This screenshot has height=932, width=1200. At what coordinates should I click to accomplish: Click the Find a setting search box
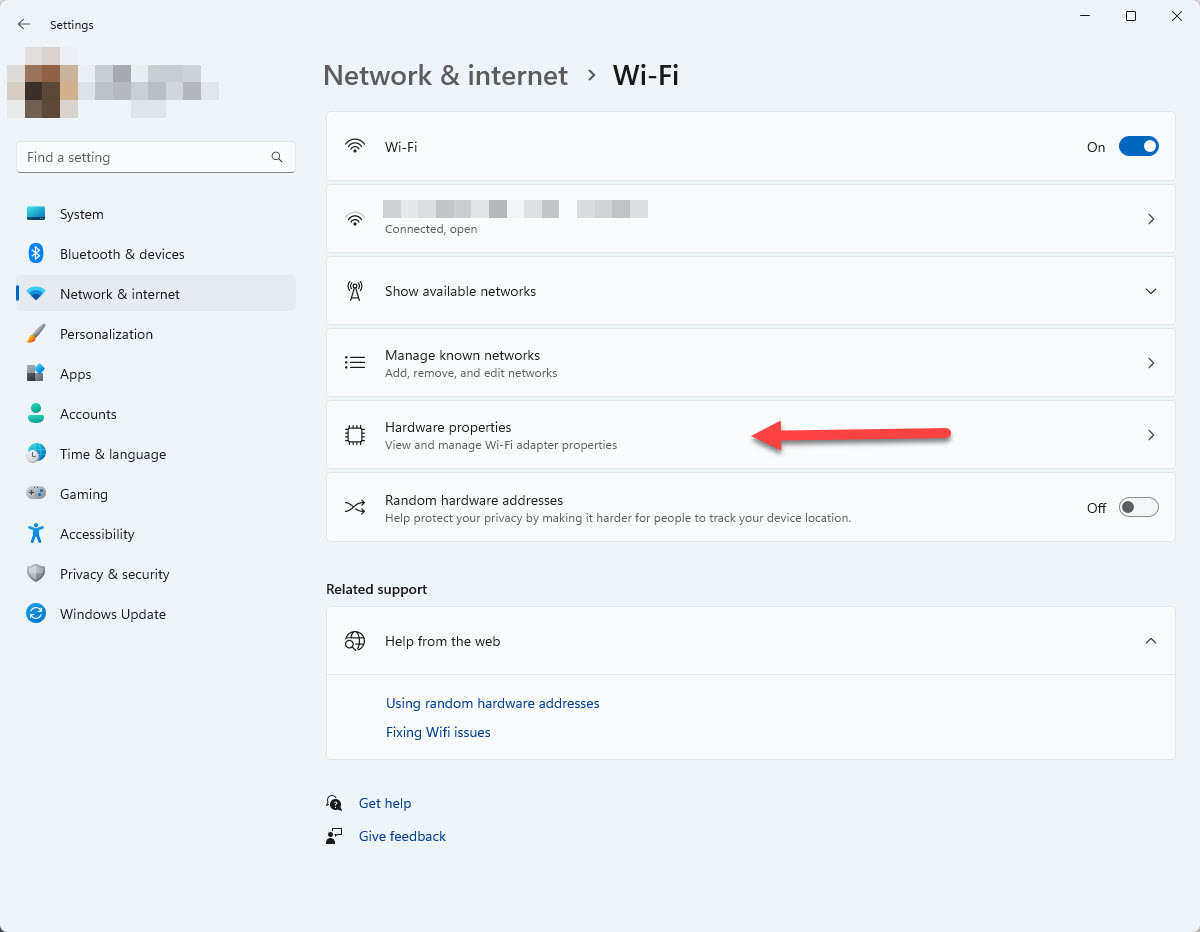click(x=145, y=157)
